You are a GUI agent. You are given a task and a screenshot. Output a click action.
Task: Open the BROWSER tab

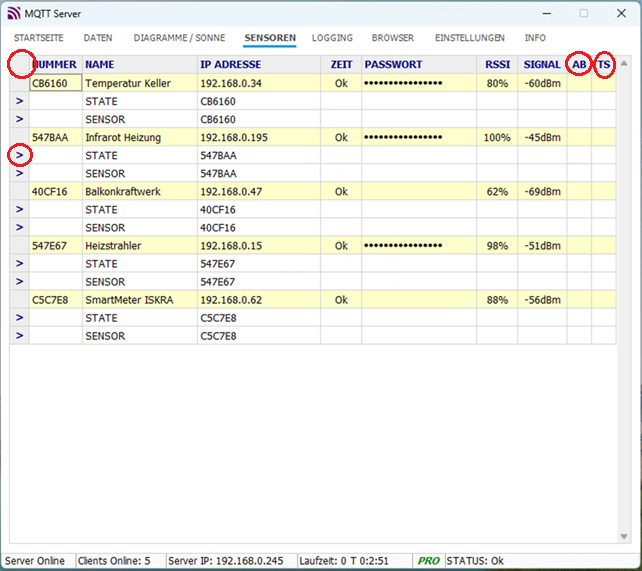coord(393,38)
